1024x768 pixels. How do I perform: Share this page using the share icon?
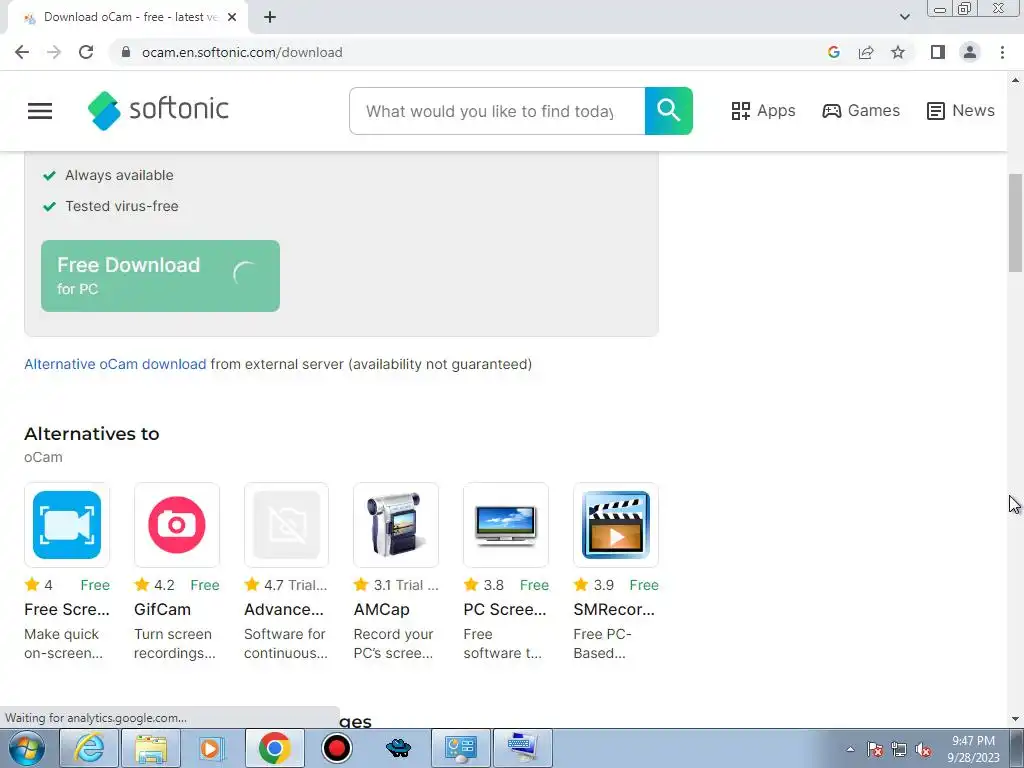866,52
